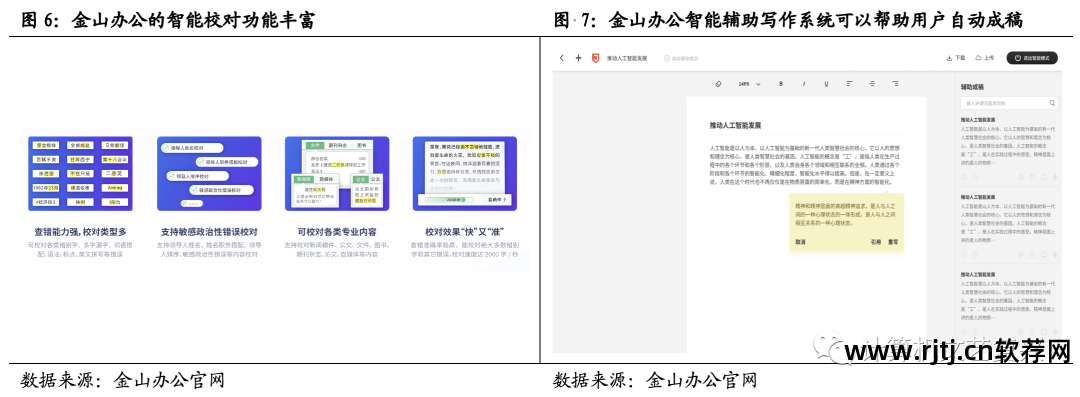
Task: Click the exit smart mode button
Action: coord(1032,59)
